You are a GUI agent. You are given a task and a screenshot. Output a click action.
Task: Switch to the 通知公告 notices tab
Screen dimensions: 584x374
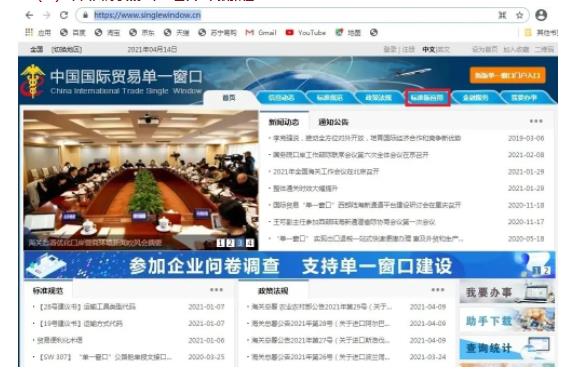coord(333,122)
